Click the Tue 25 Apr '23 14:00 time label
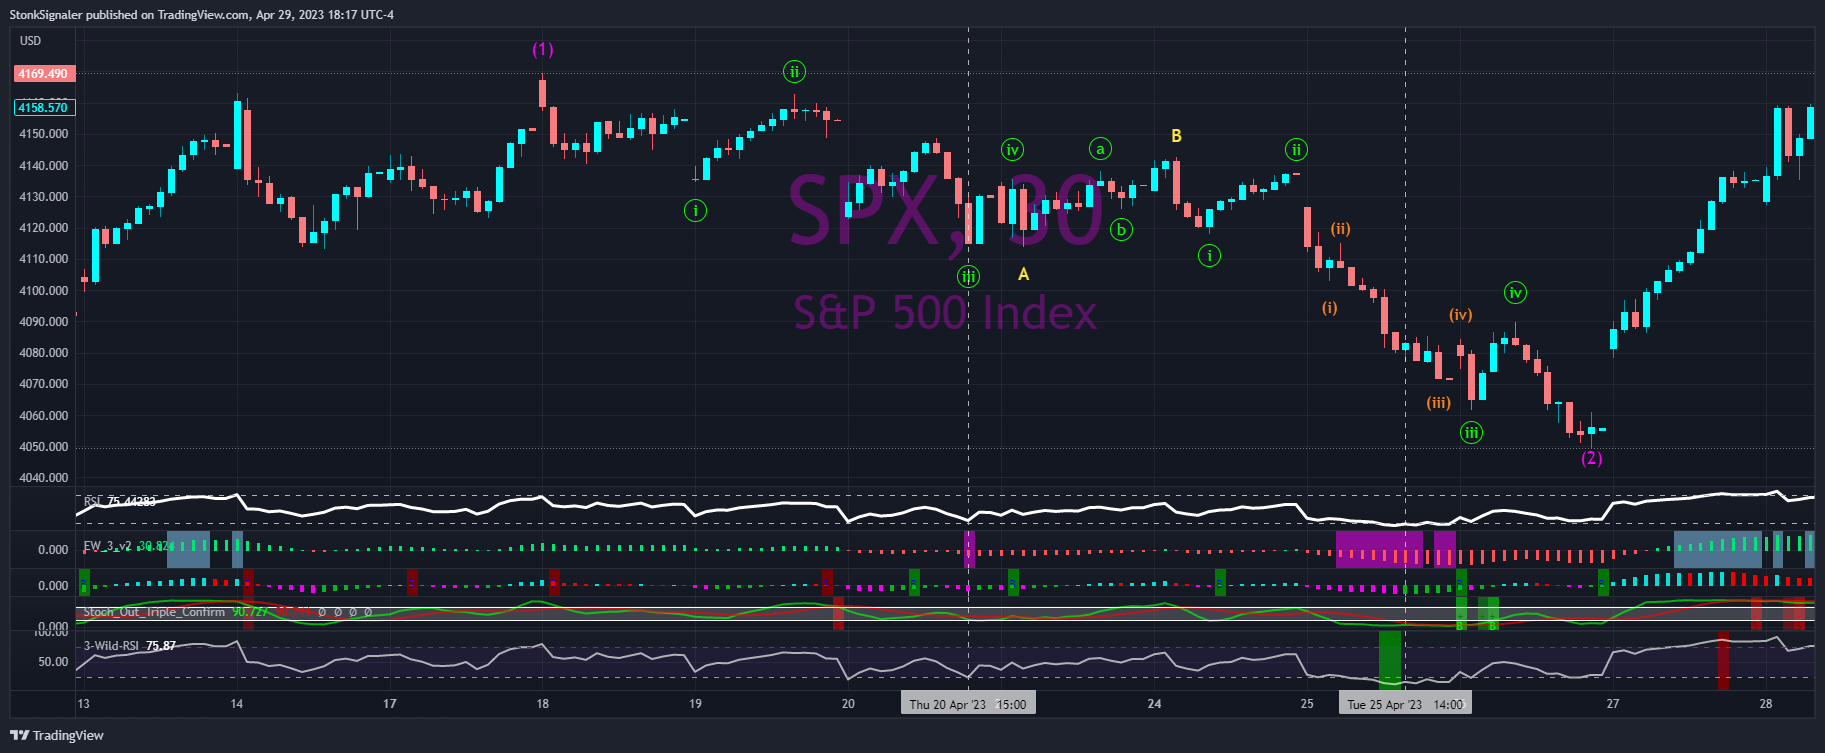Image resolution: width=1825 pixels, height=753 pixels. [1405, 704]
